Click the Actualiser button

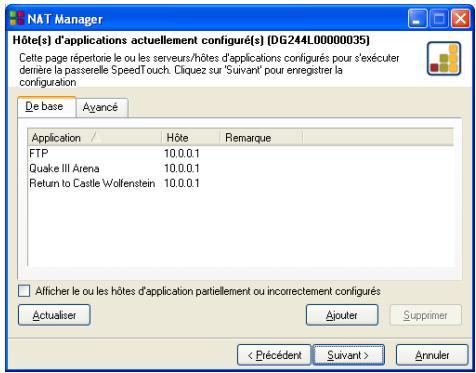54,315
